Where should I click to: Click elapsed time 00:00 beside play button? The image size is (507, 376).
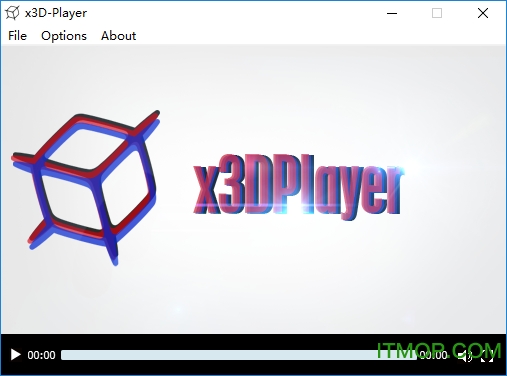41,355
